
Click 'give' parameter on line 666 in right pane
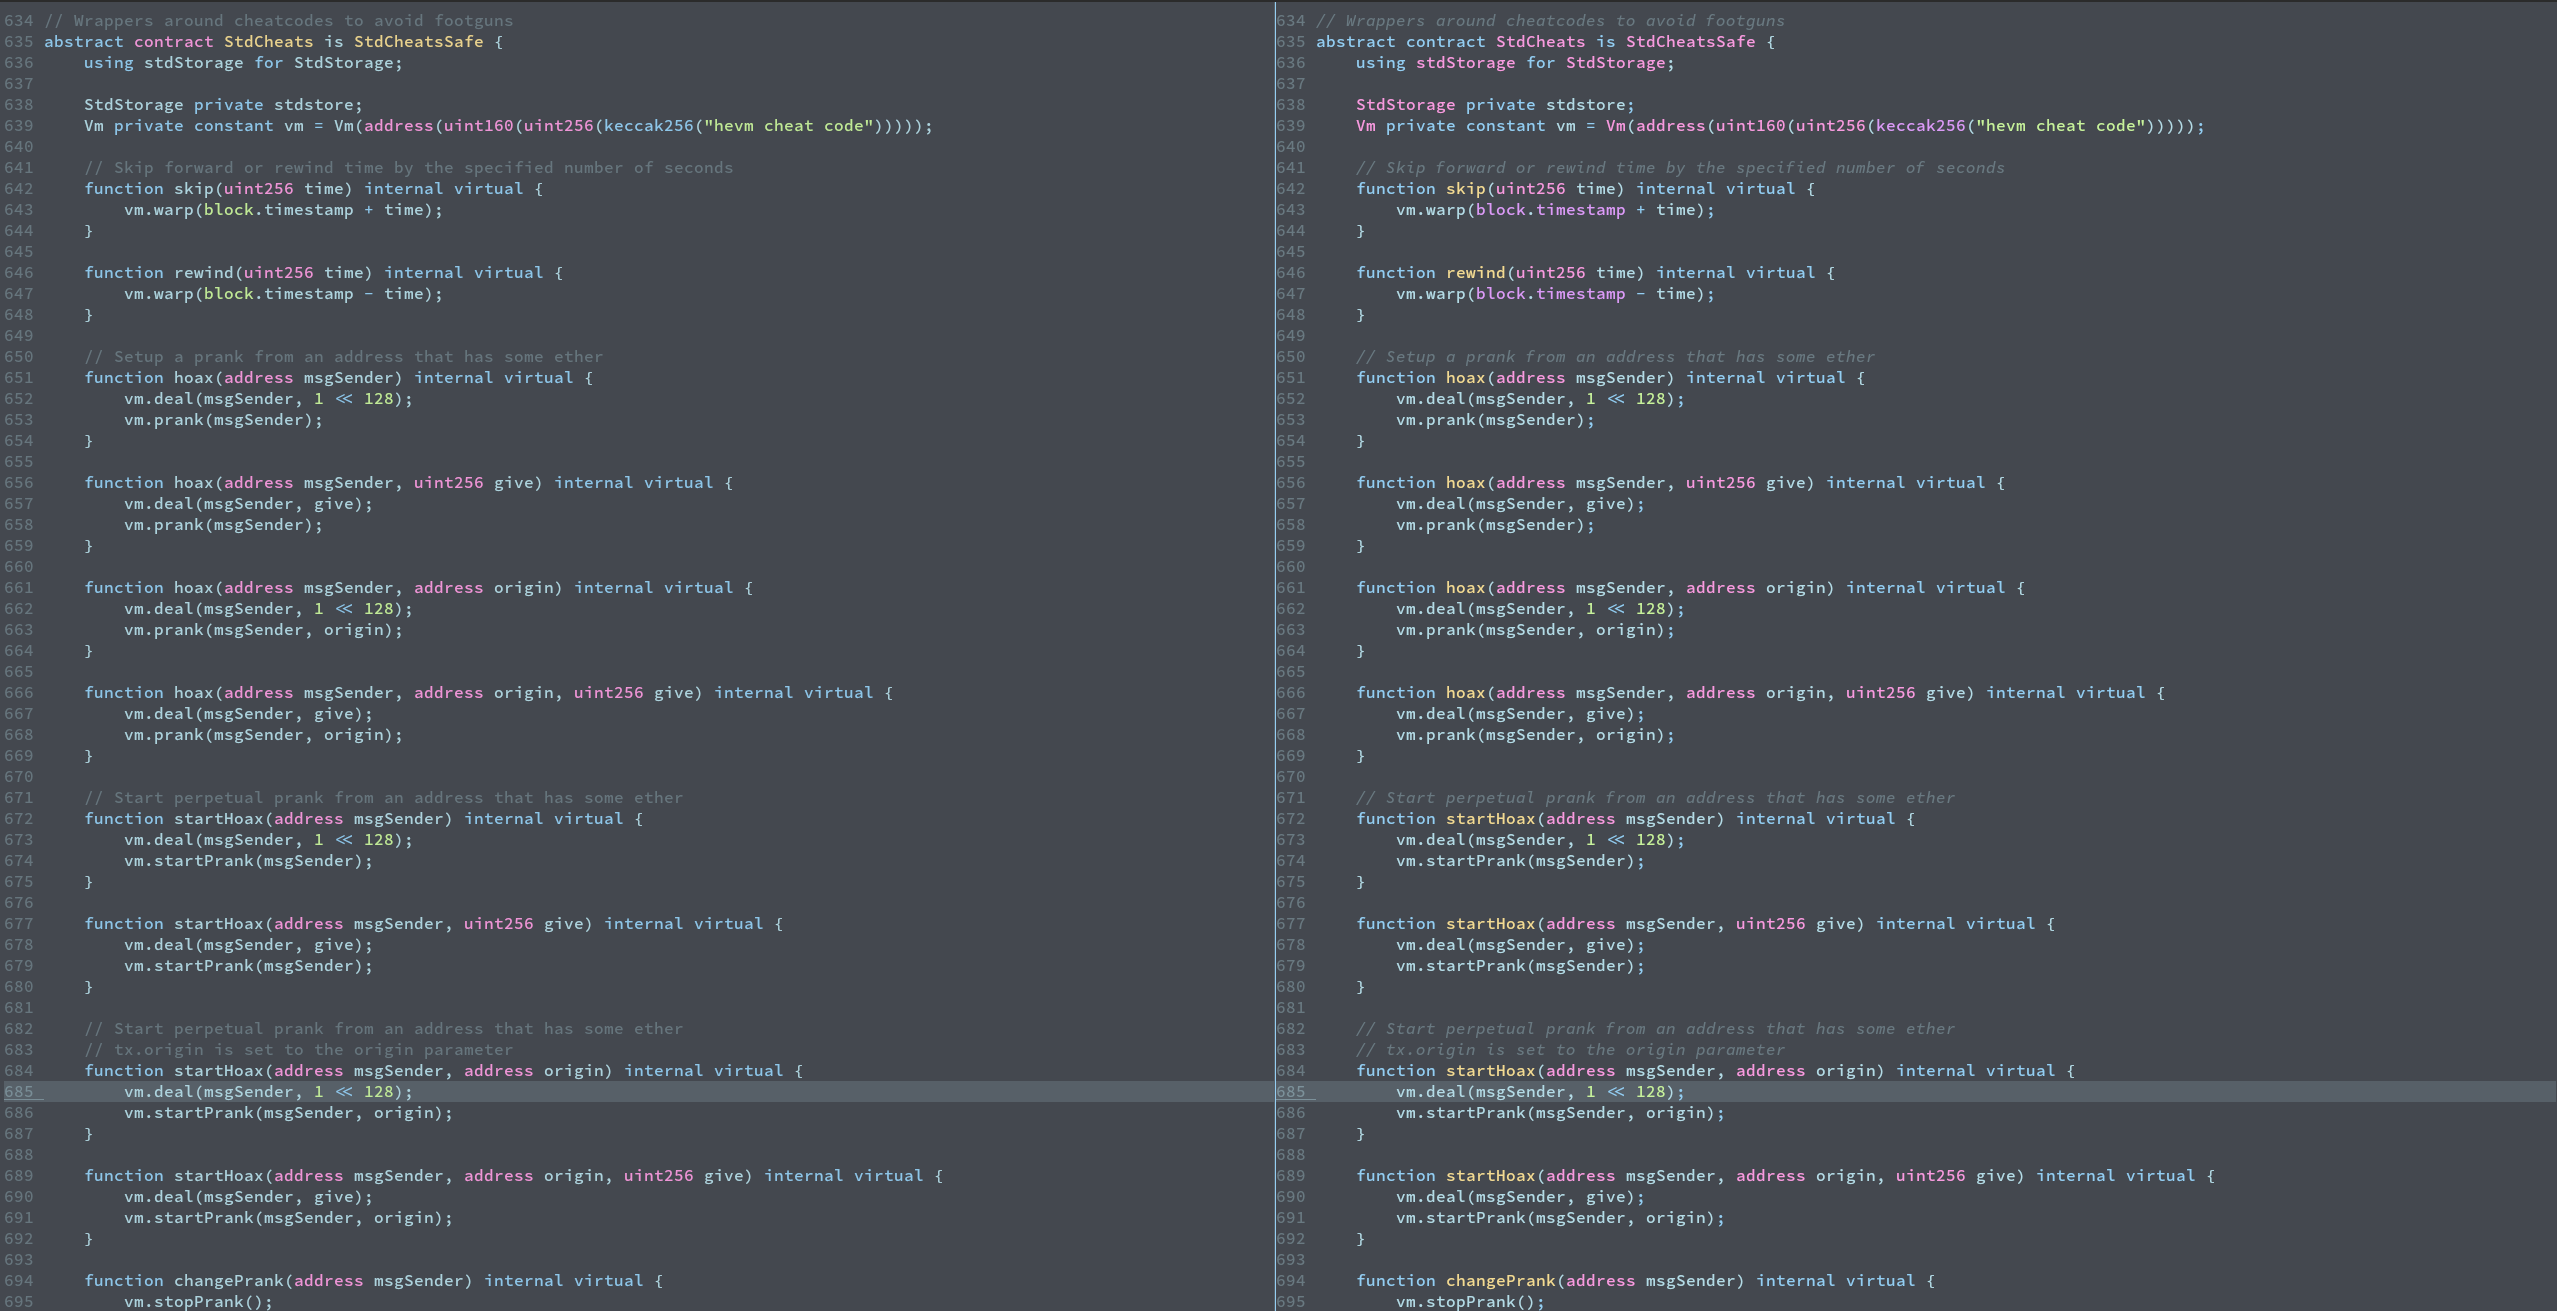pos(1945,693)
